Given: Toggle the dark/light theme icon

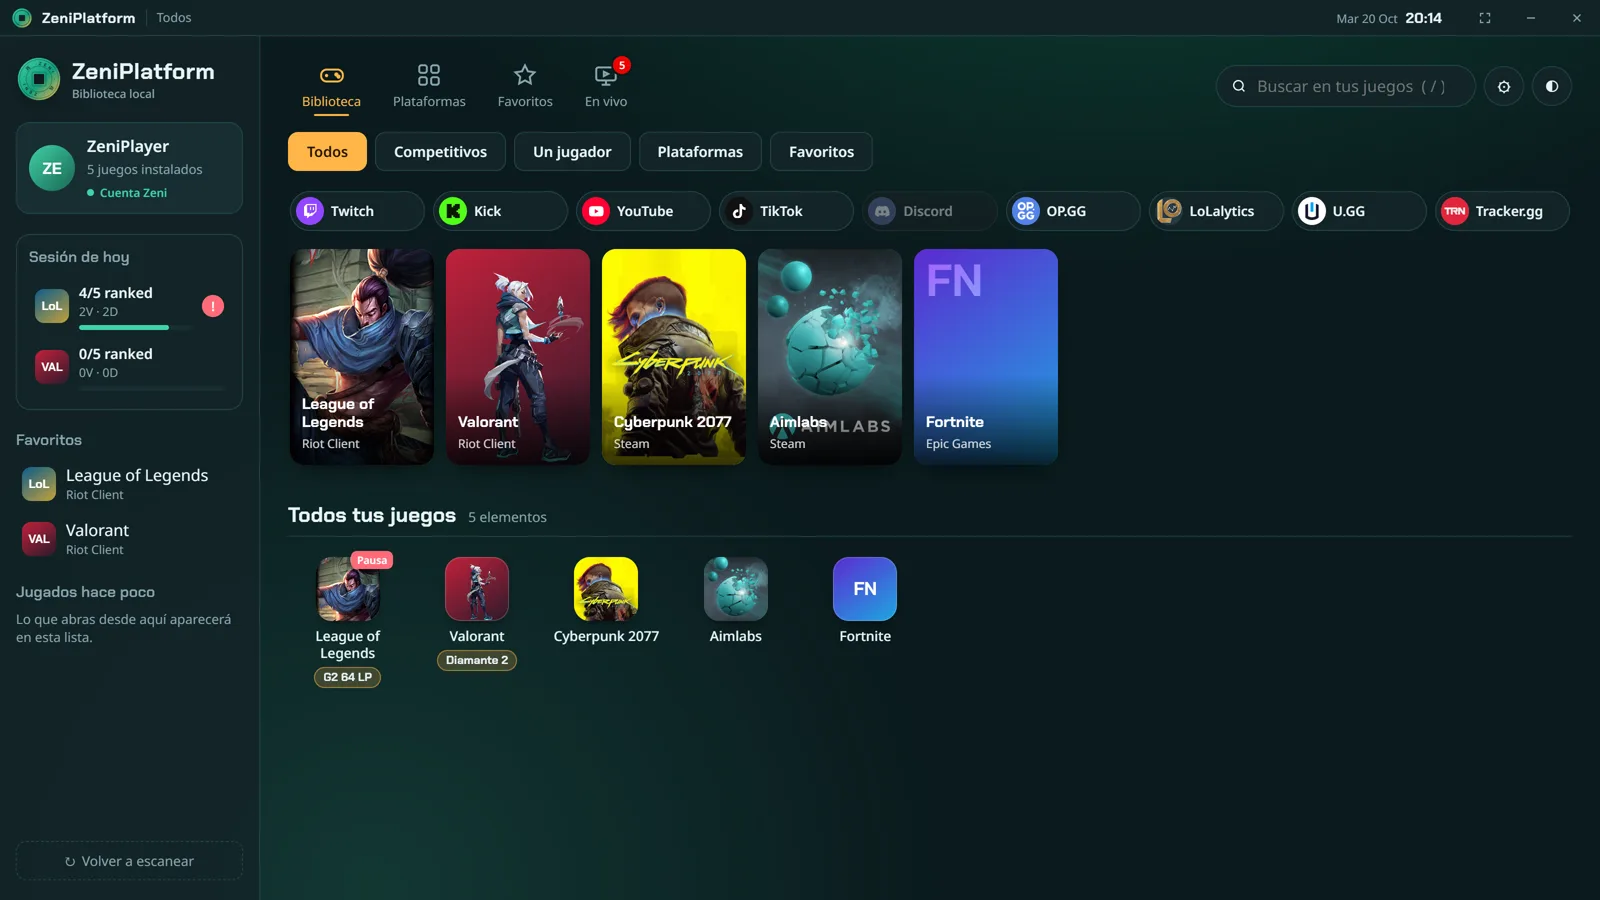Looking at the screenshot, I should pos(1552,86).
